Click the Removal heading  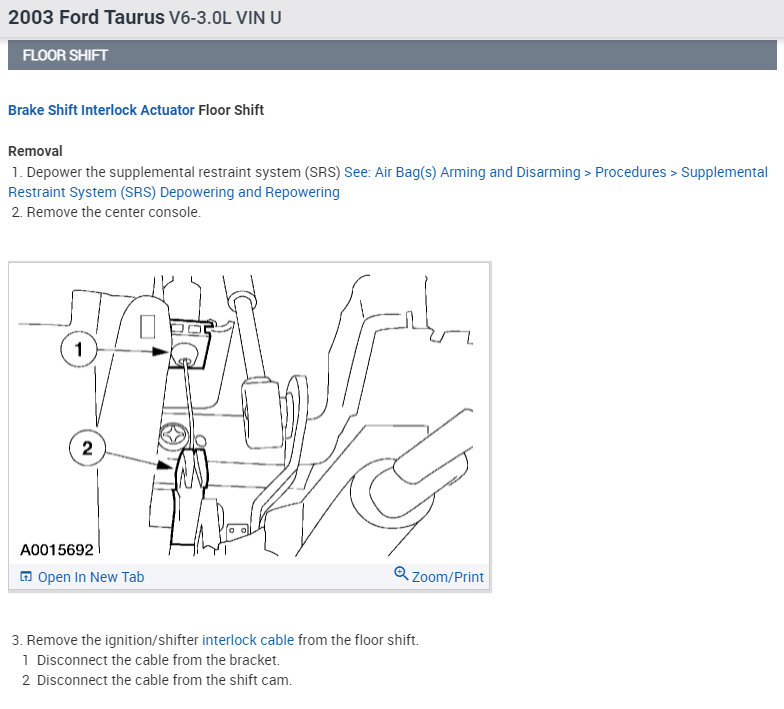[36, 151]
